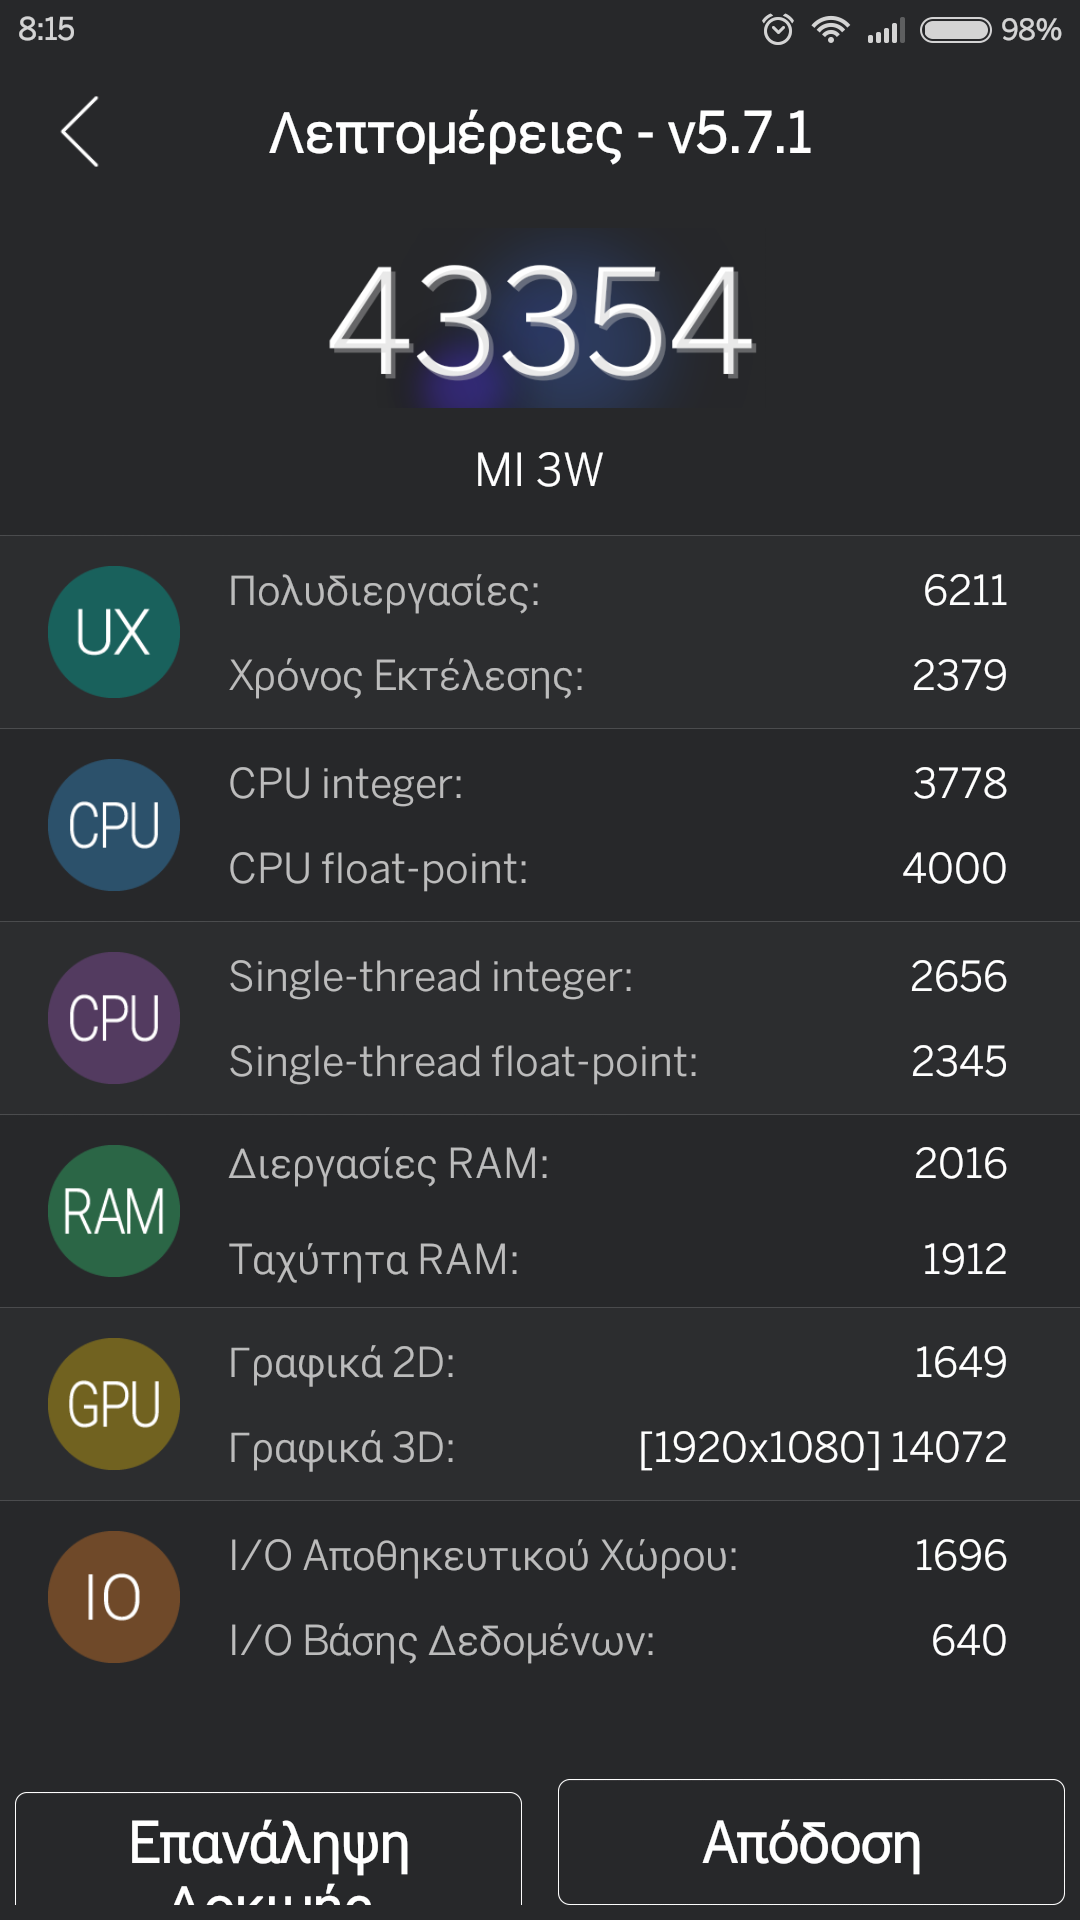Select the blue CPU category icon
Viewport: 1080px width, 1920px height.
pyautogui.click(x=114, y=825)
